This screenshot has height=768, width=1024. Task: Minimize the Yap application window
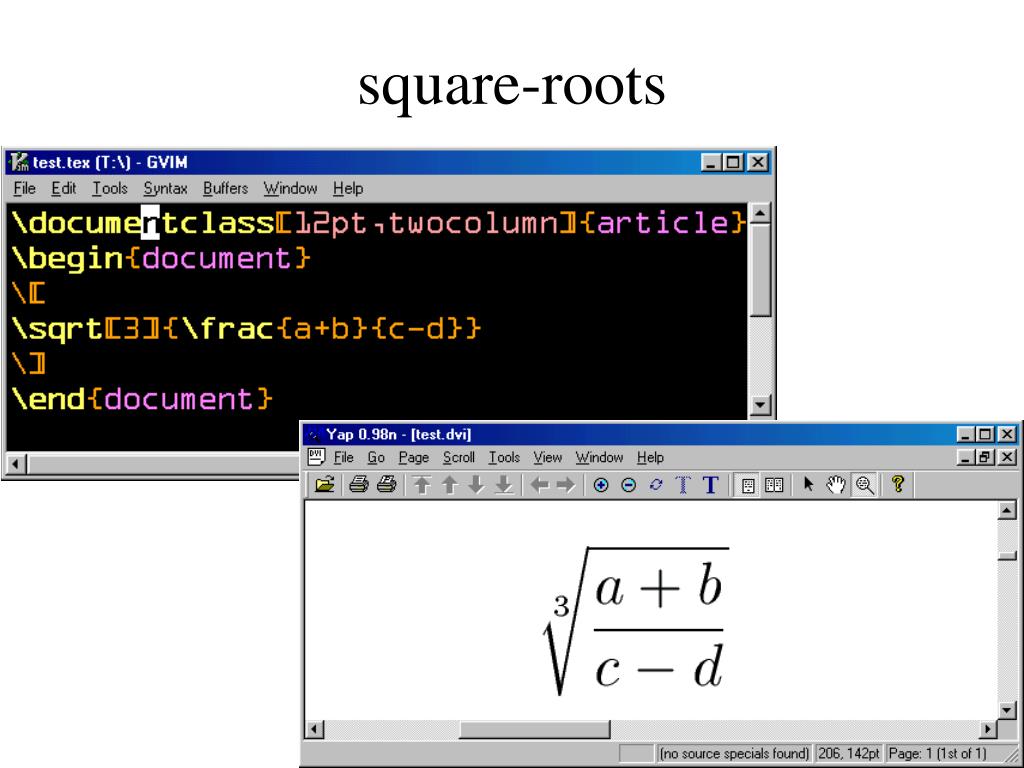coord(966,434)
